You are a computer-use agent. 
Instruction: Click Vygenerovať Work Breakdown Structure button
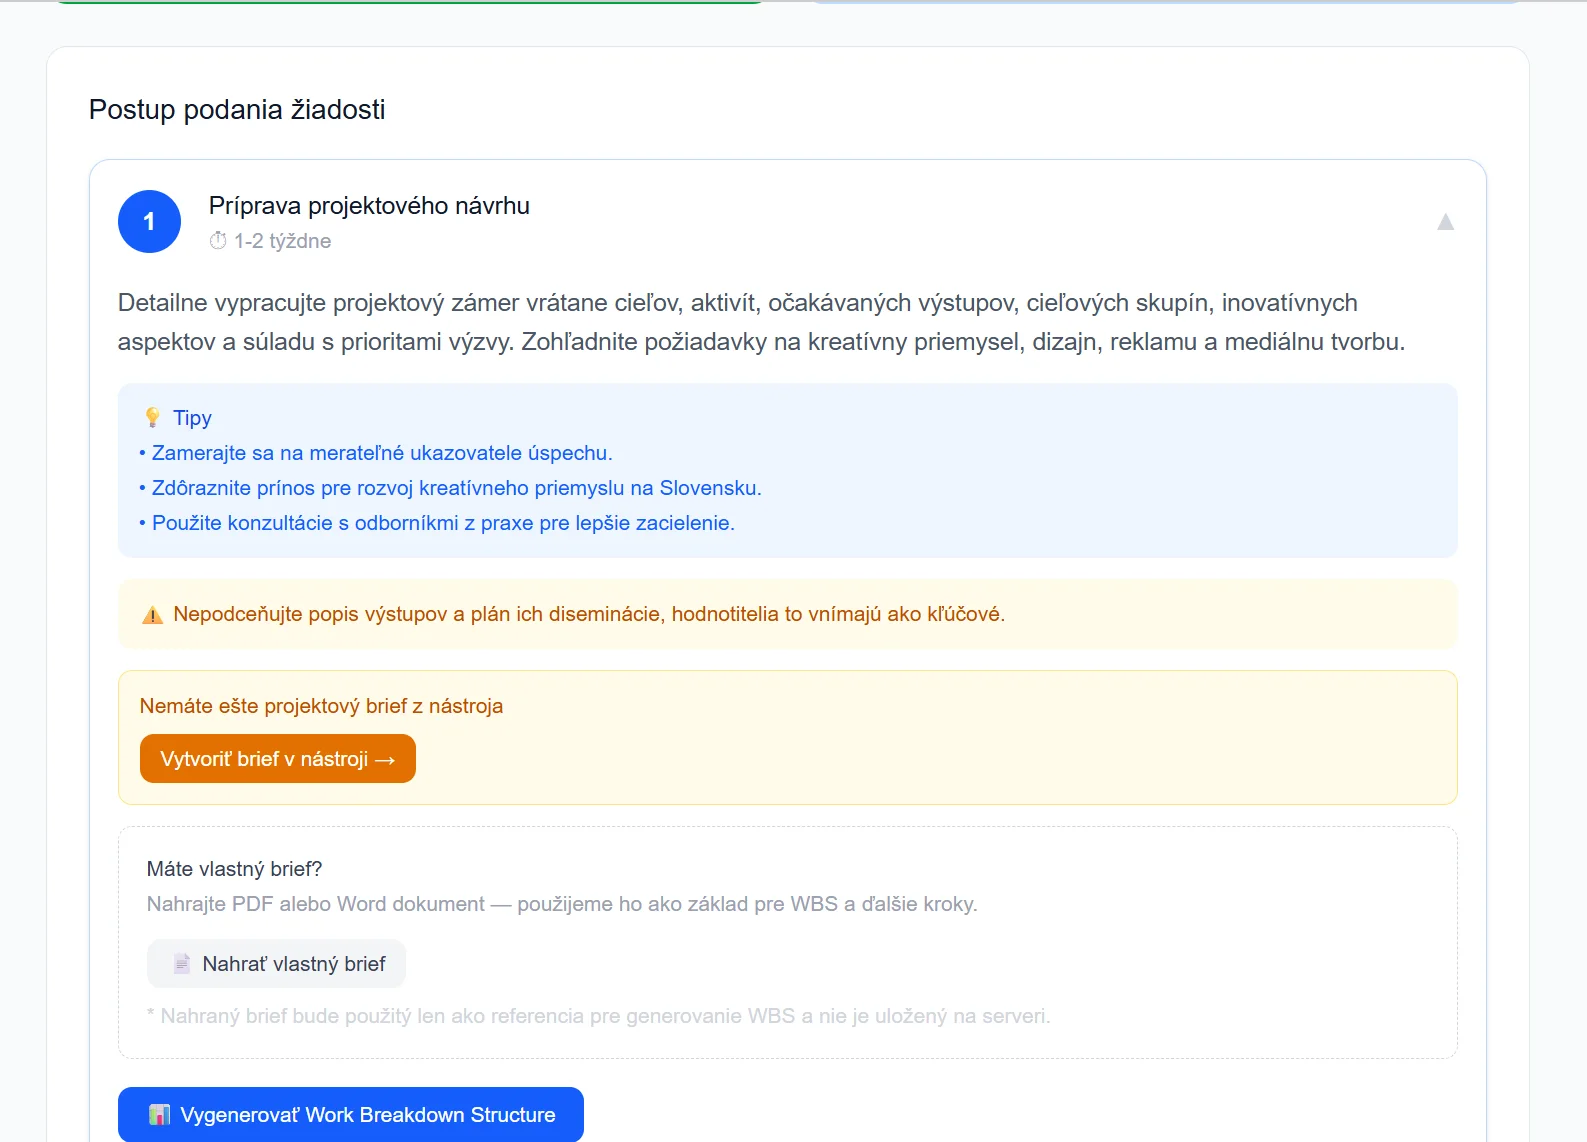(x=351, y=1114)
